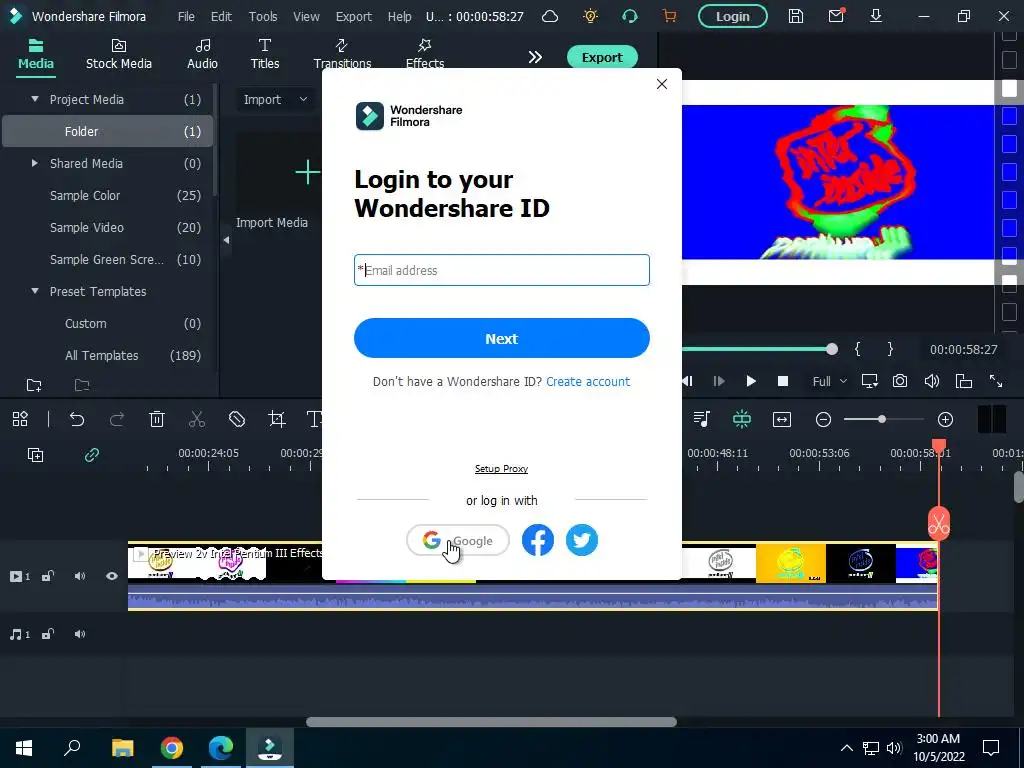Expand more tabs with double chevron

pyautogui.click(x=535, y=57)
